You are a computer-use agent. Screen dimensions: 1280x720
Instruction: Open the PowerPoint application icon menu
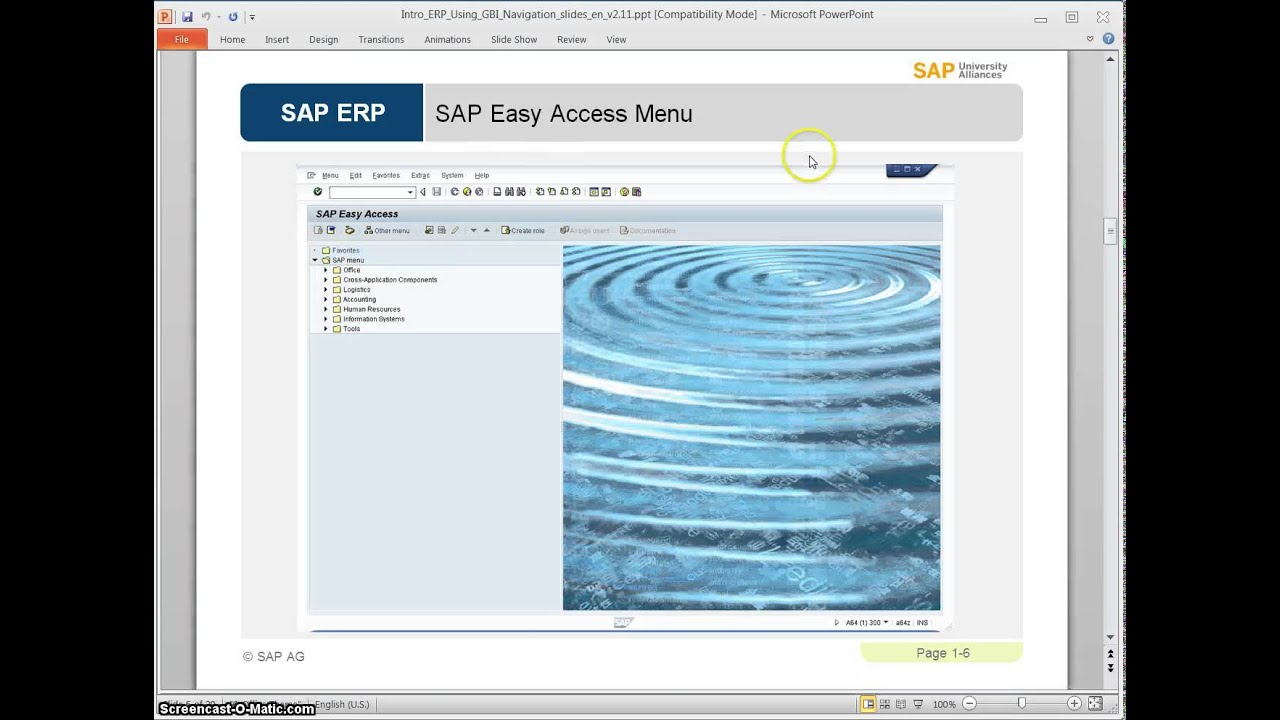coord(166,16)
